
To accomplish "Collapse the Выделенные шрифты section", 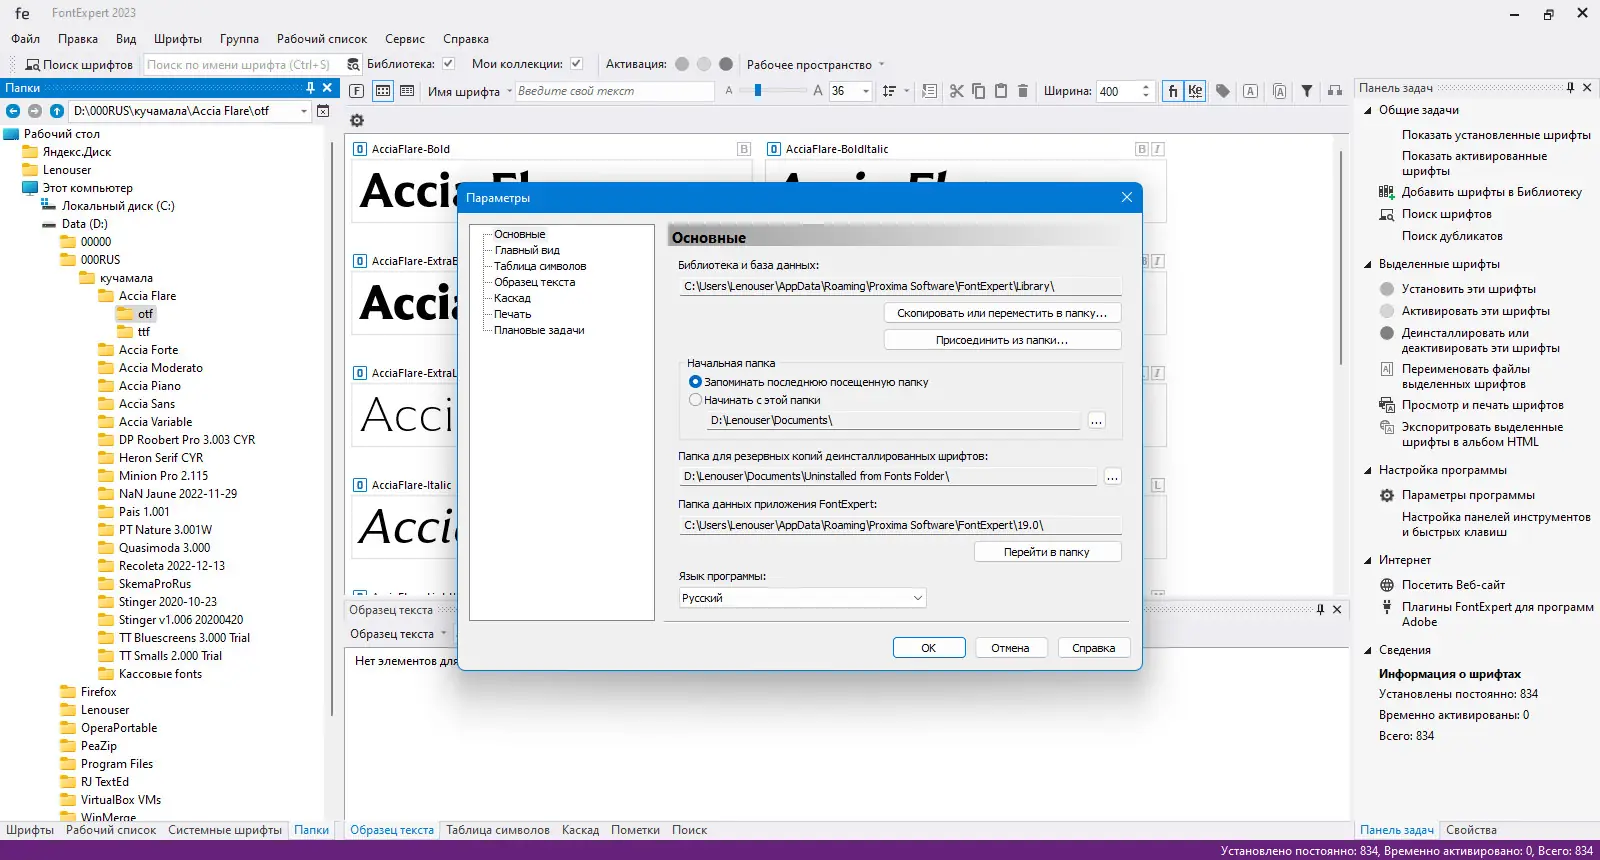I will point(1368,264).
